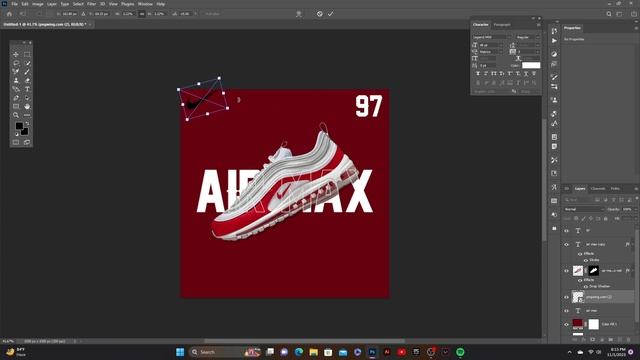
Task: Hide the air max copy layer
Action: pyautogui.click(x=567, y=244)
